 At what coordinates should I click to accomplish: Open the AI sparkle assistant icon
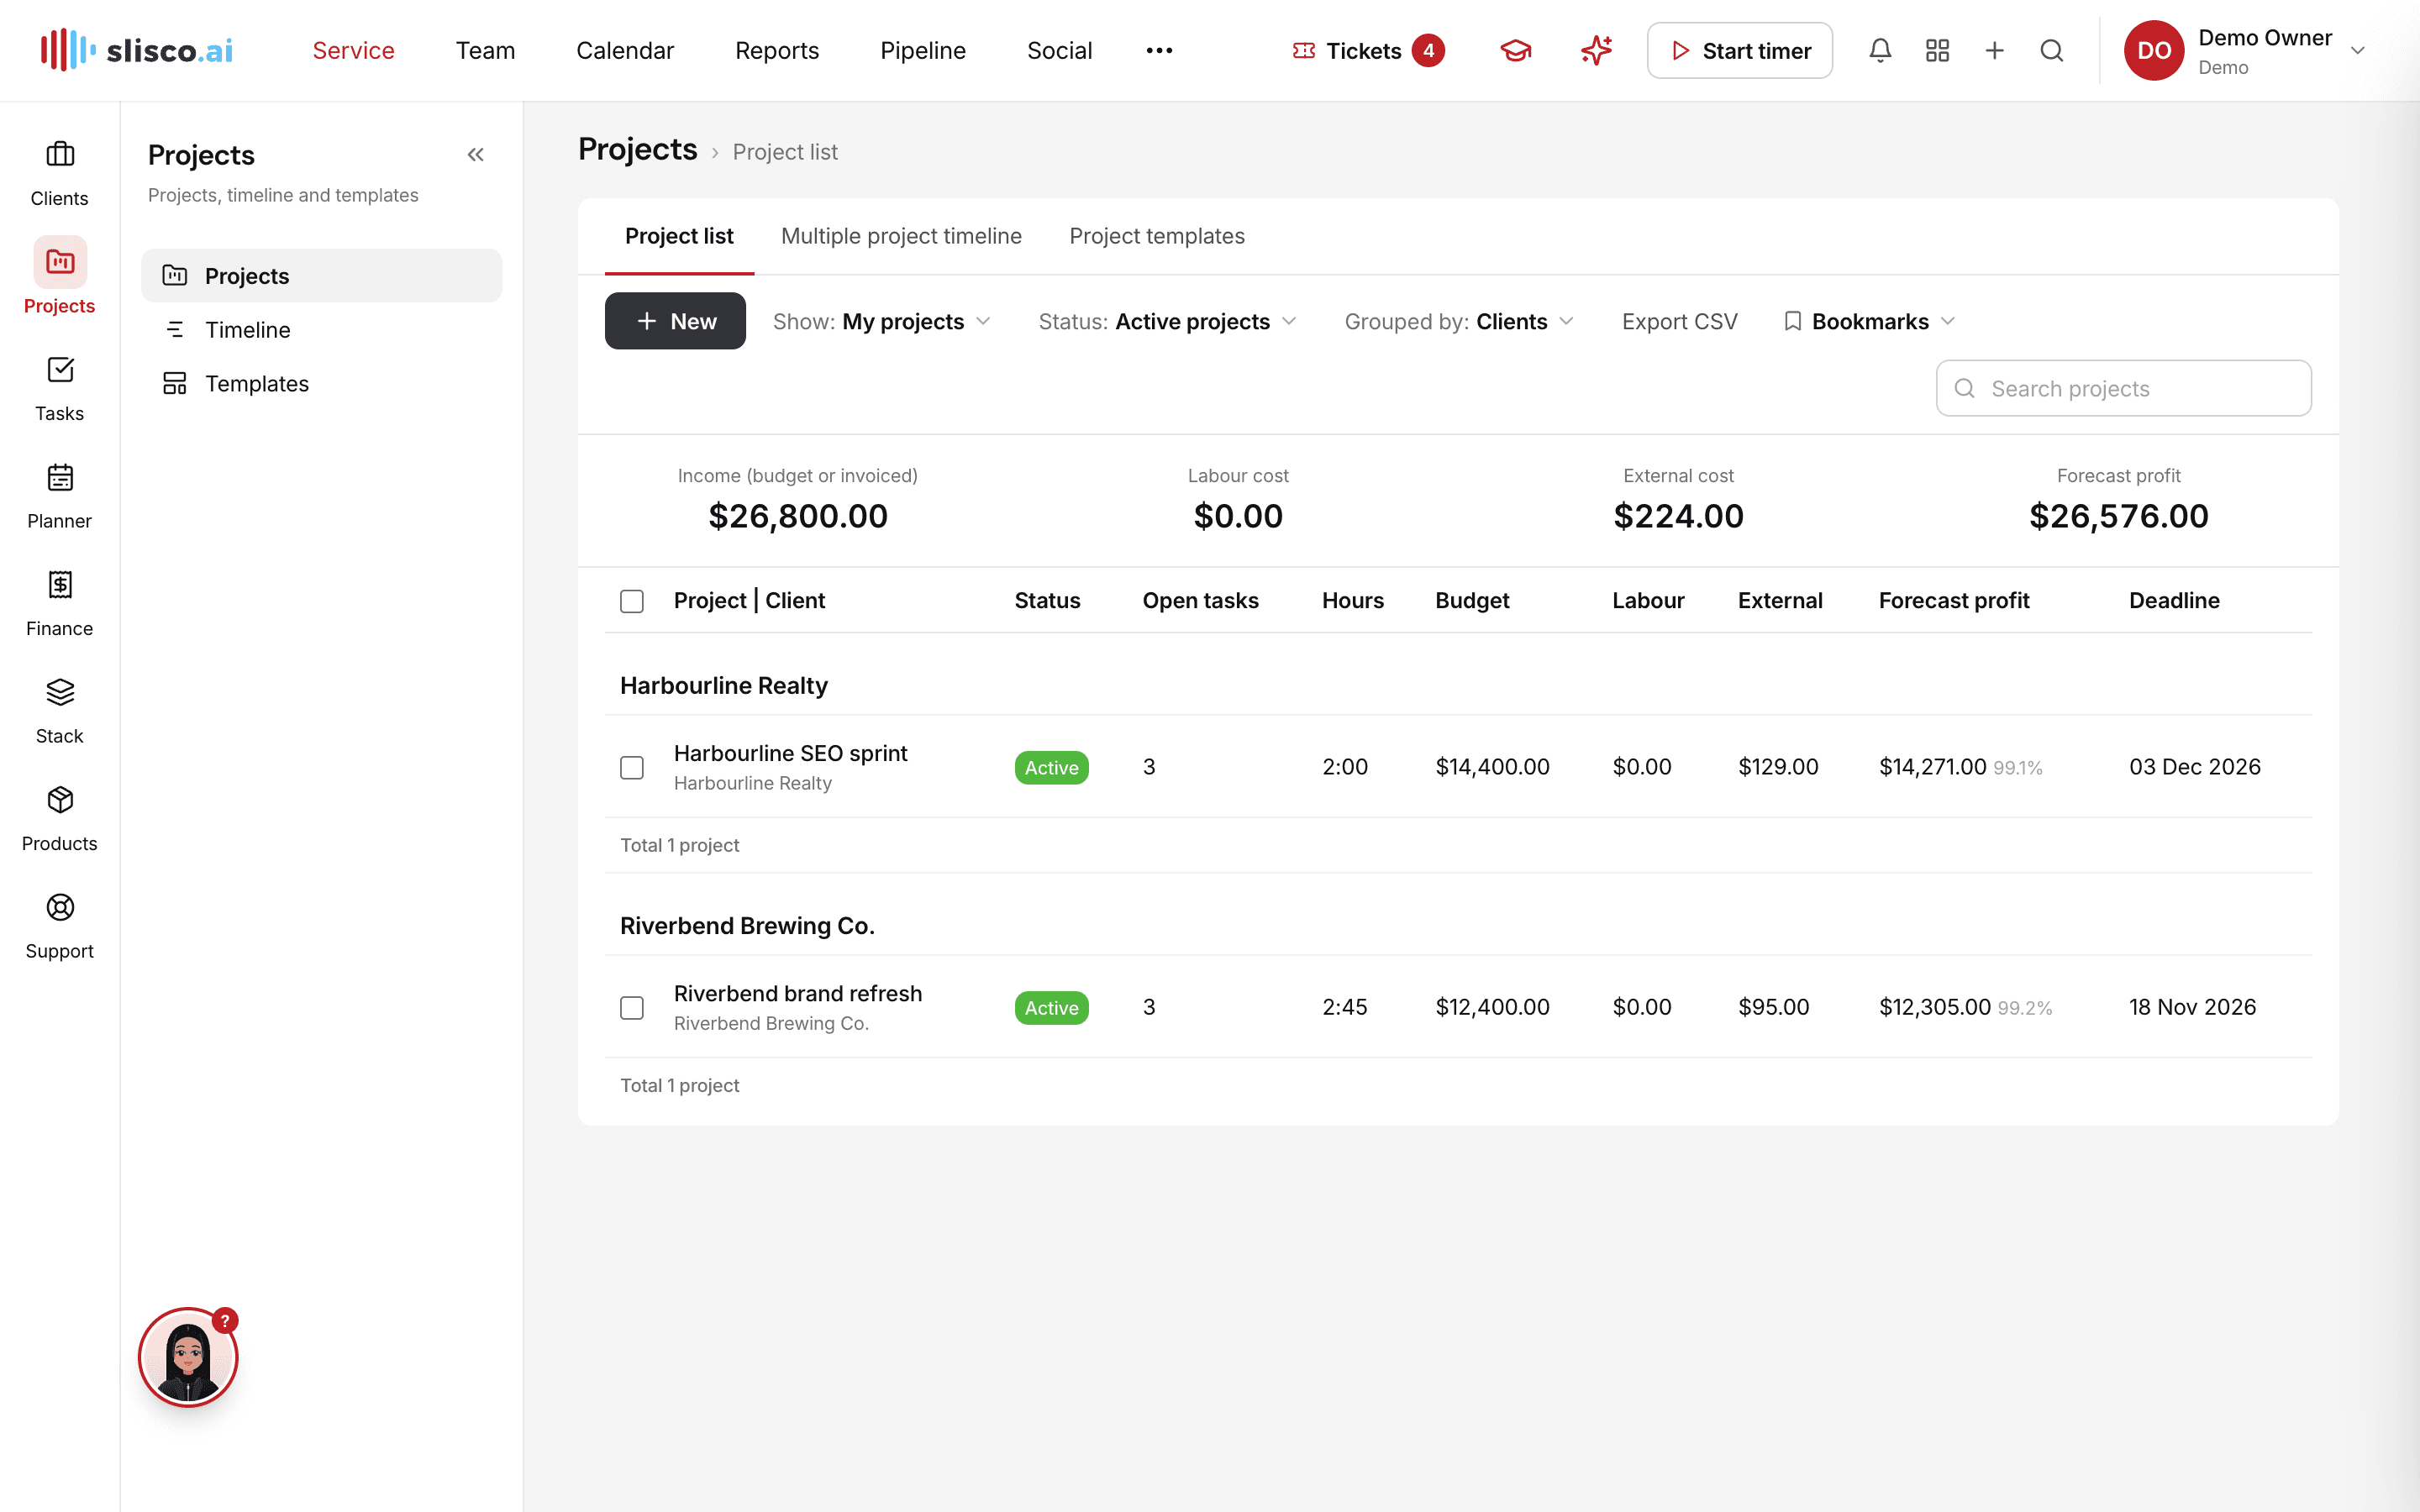point(1596,50)
